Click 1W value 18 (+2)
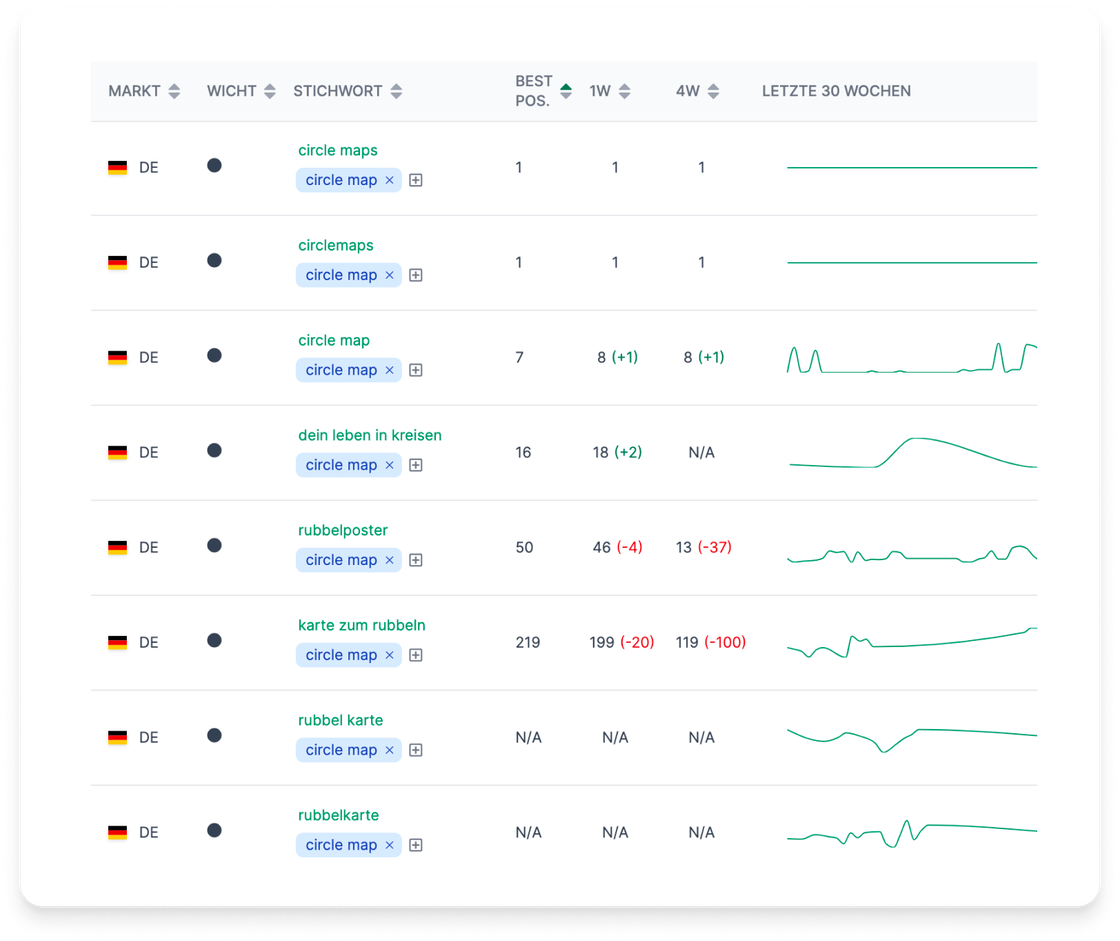The image size is (1120, 941). click(617, 453)
